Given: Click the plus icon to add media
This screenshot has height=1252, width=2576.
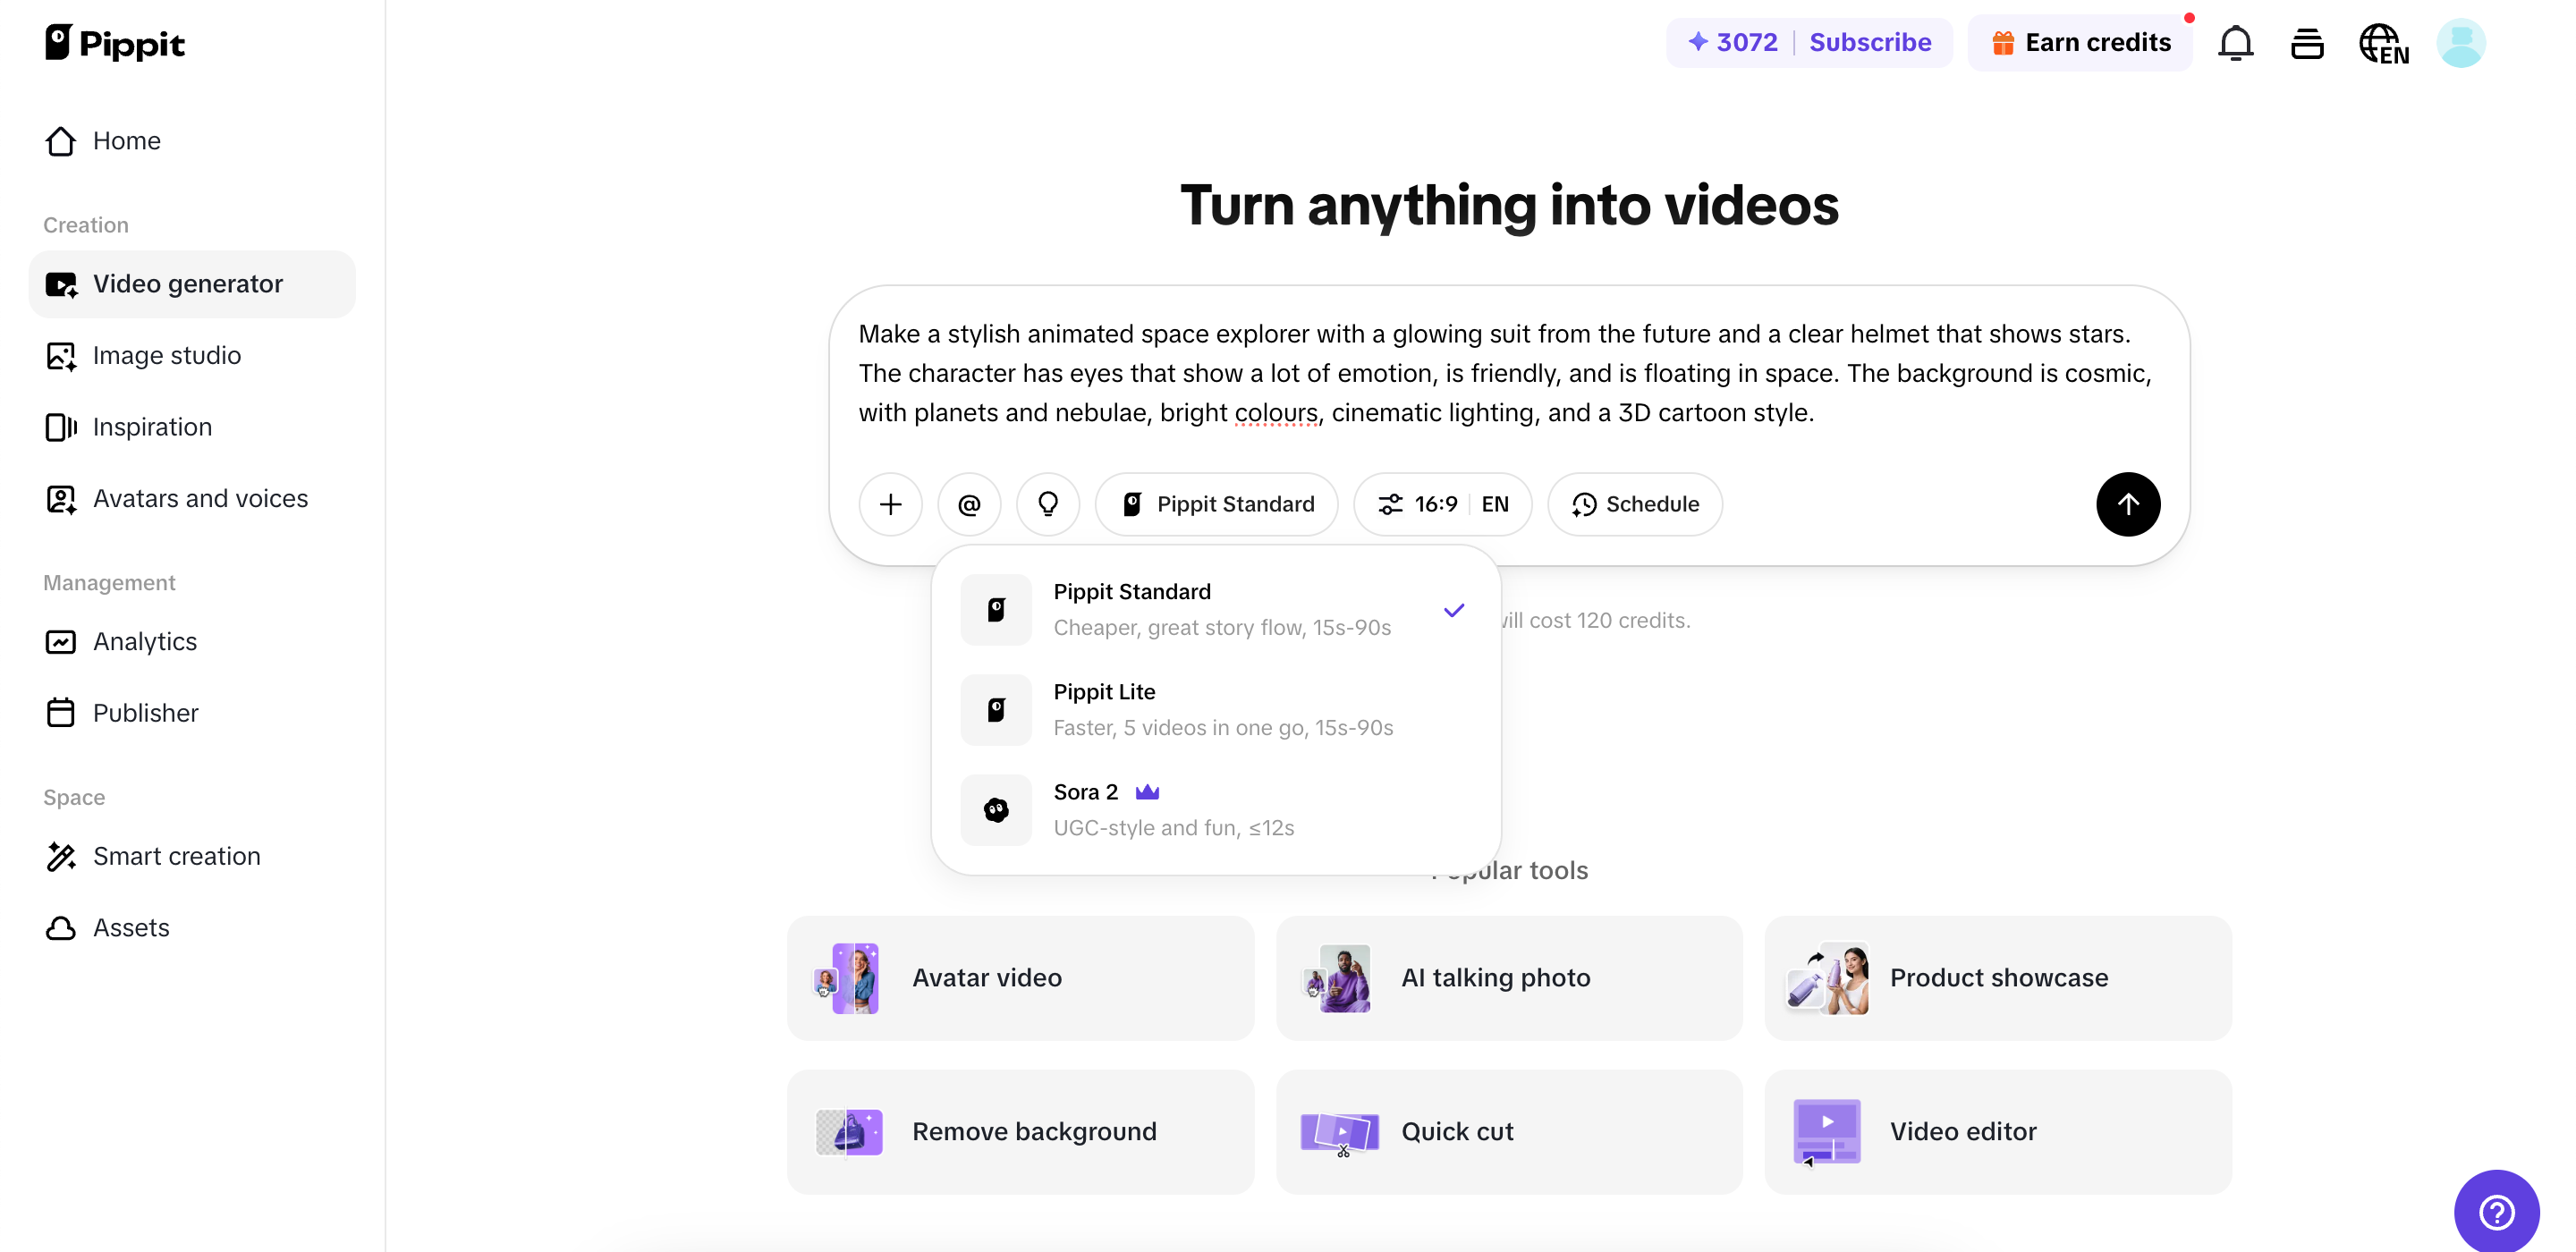Looking at the screenshot, I should 889,504.
